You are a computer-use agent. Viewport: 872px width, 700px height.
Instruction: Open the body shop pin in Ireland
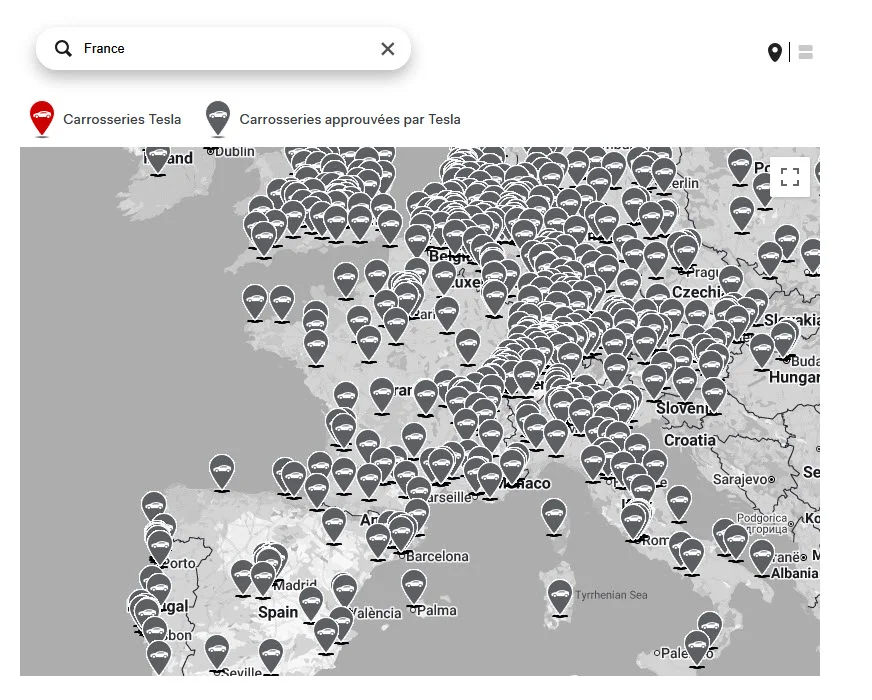pos(158,158)
